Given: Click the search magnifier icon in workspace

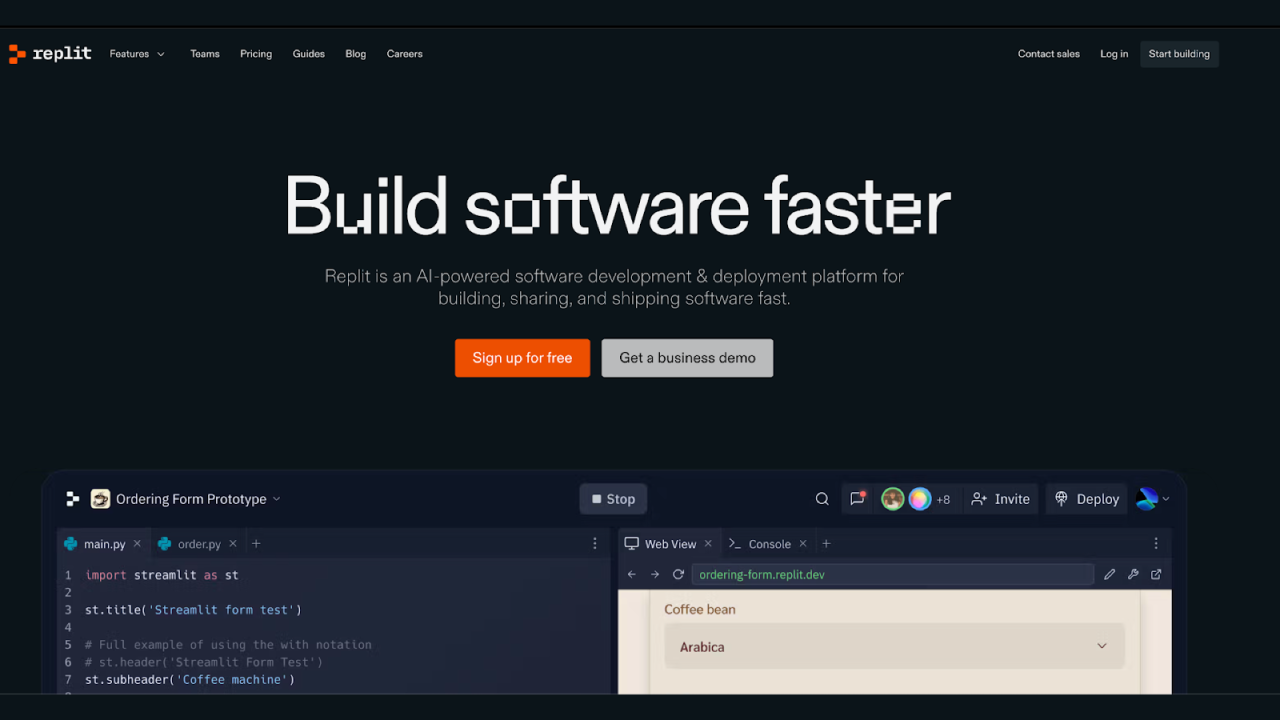Looking at the screenshot, I should [x=822, y=499].
